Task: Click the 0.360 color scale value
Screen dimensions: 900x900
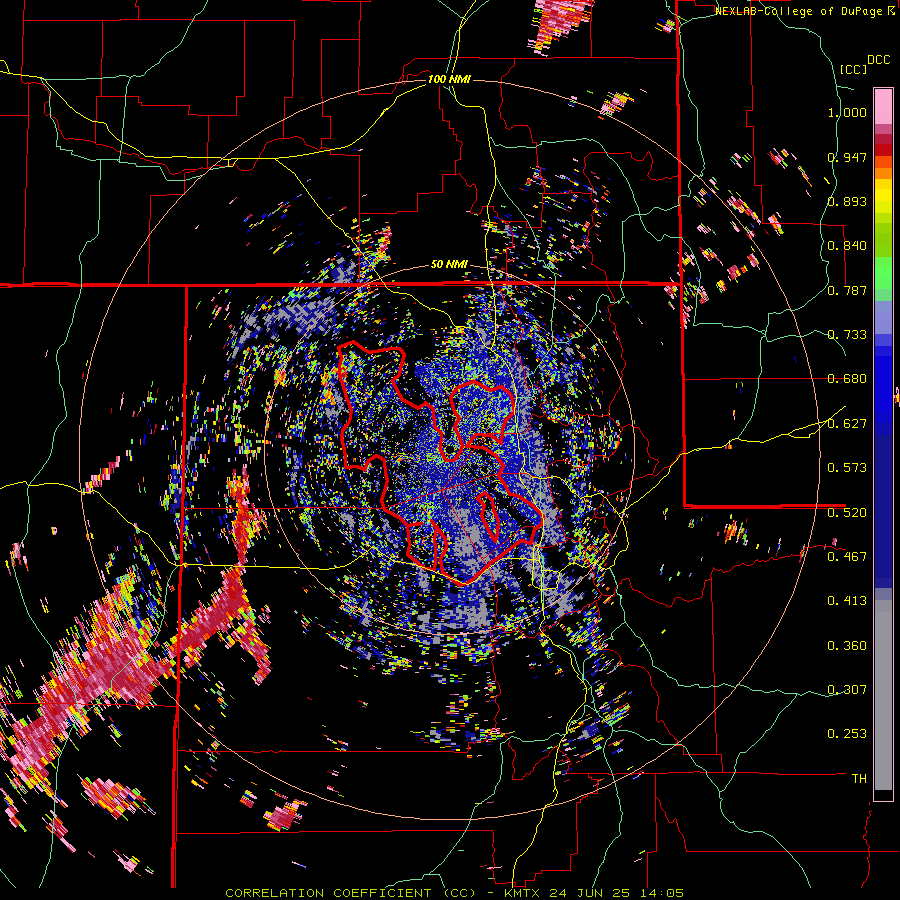Action: (x=847, y=646)
